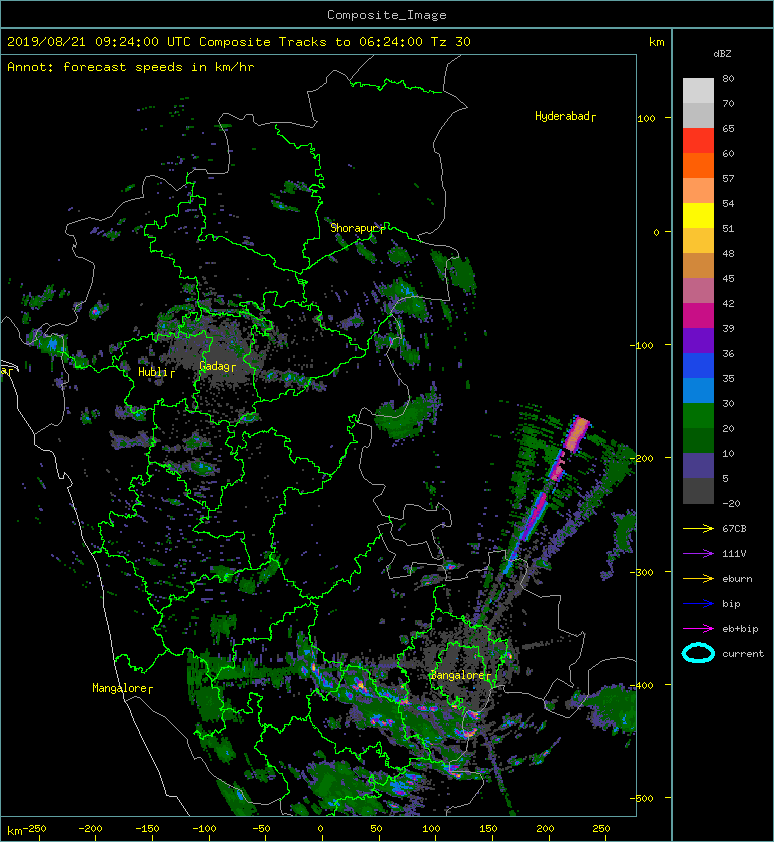Click the 57 value on dBZ scale
This screenshot has width=774, height=842.
728,178
